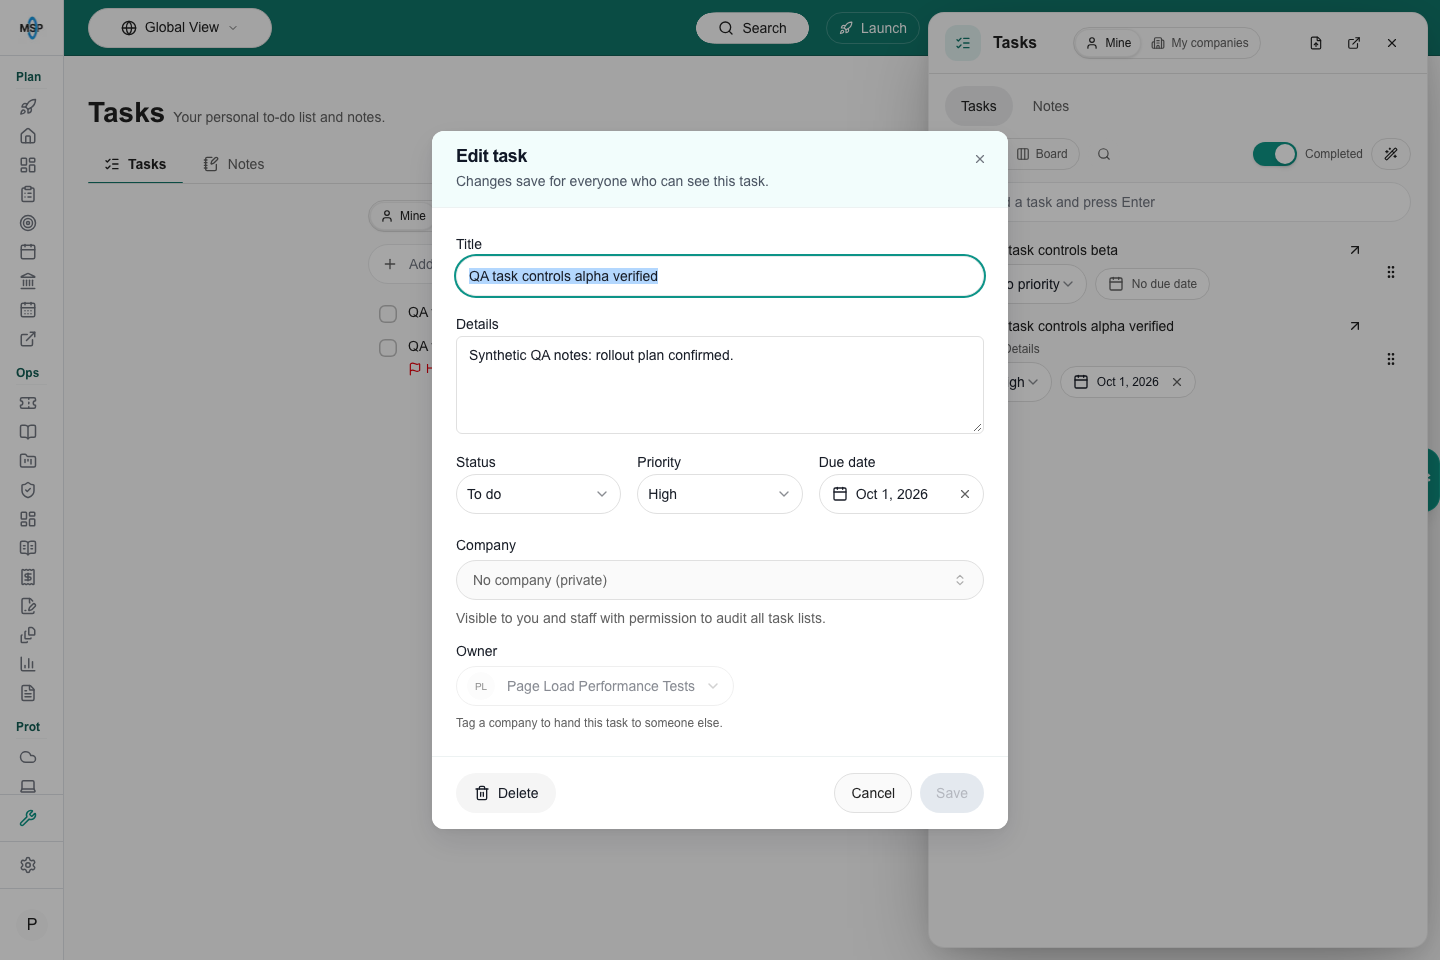This screenshot has width=1440, height=960.
Task: Tick the checkbox of the QA task with the red flag
Action: click(388, 348)
